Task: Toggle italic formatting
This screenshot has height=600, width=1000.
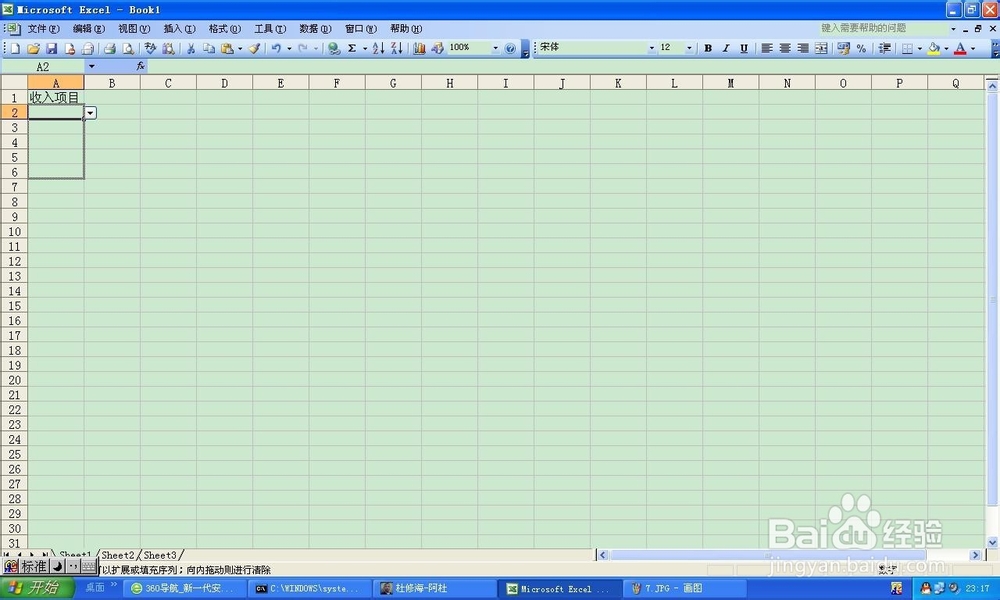Action: tap(726, 48)
